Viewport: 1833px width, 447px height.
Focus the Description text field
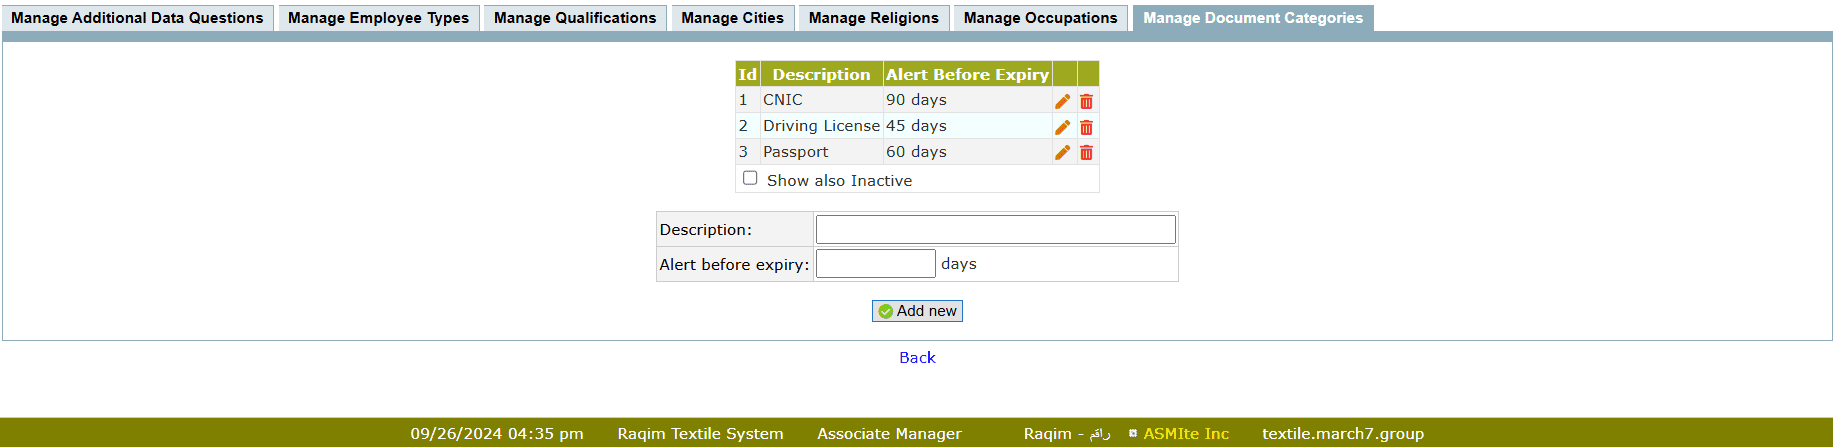pyautogui.click(x=995, y=230)
